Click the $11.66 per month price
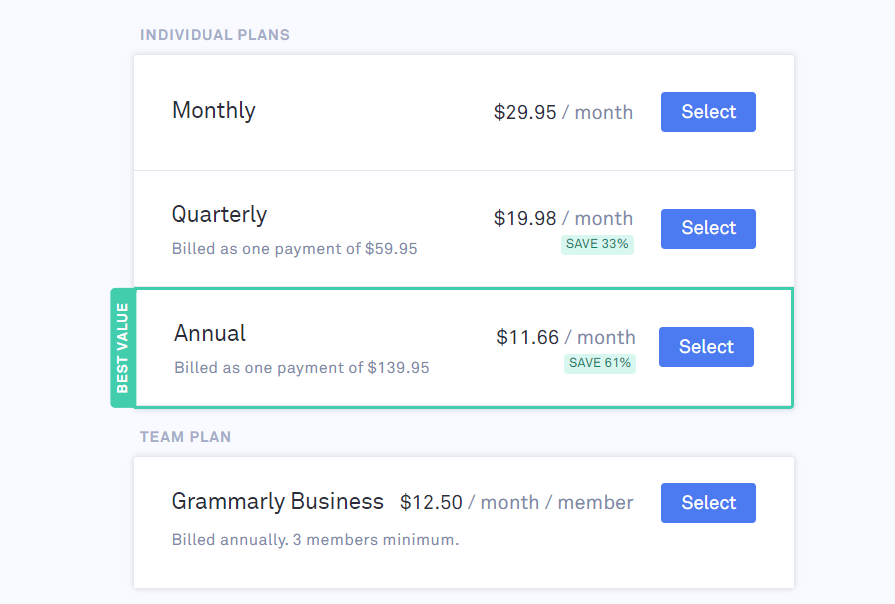Viewport: 895px width, 604px height. 565,337
